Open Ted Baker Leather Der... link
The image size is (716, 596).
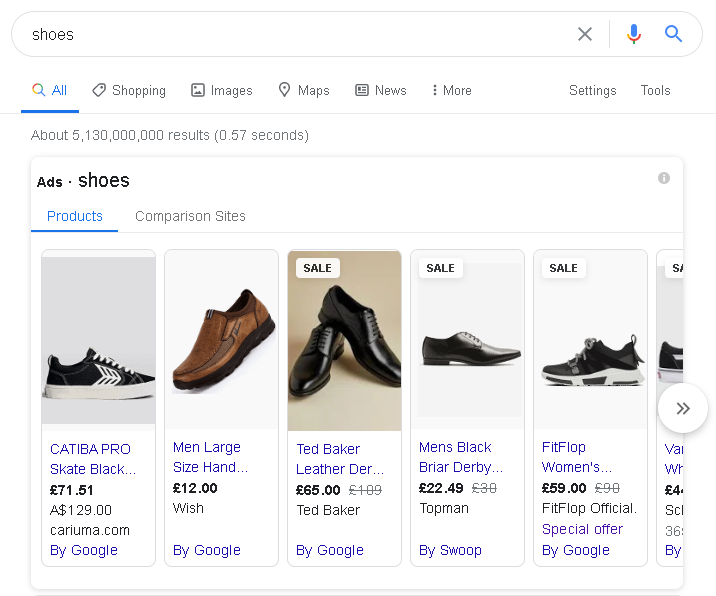pyautogui.click(x=340, y=459)
